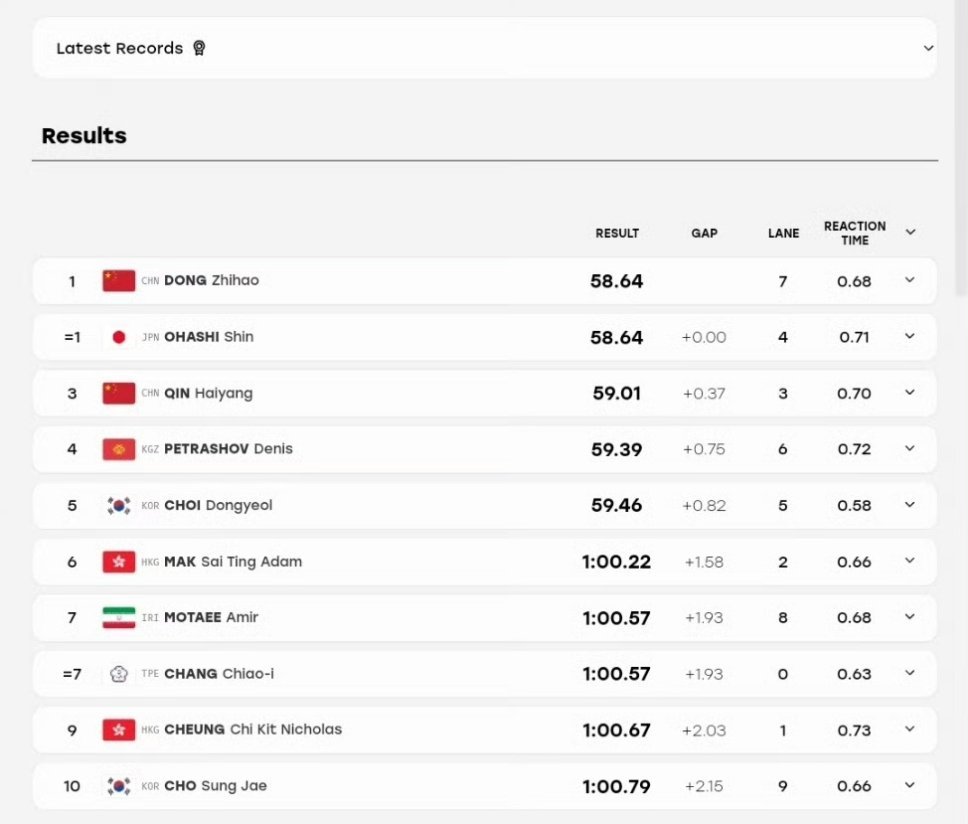This screenshot has width=968, height=824.
Task: Expand CHO Sung Jae row chevron
Action: 909,785
